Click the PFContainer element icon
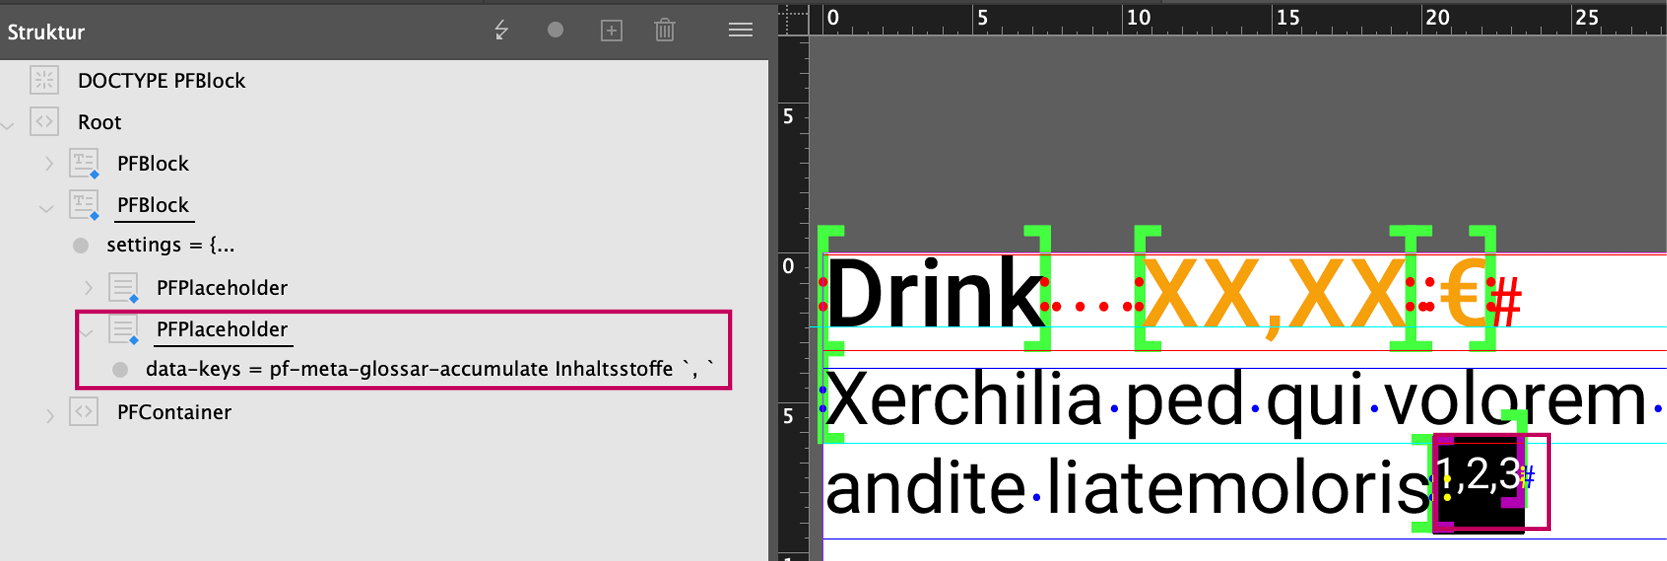 tap(84, 412)
